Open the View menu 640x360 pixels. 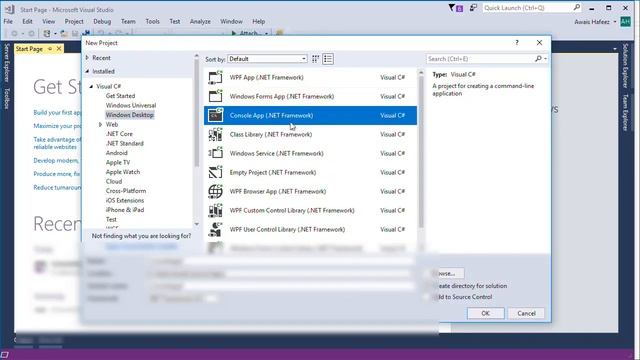(49, 21)
